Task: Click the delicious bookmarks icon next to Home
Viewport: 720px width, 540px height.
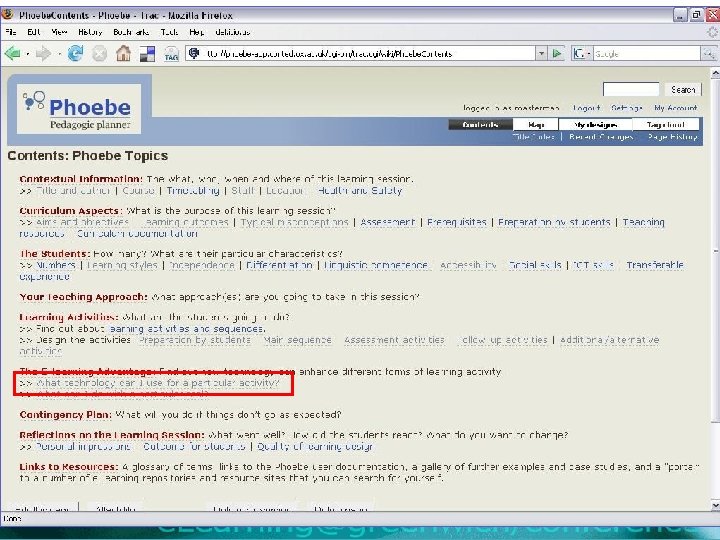Action: click(x=147, y=54)
